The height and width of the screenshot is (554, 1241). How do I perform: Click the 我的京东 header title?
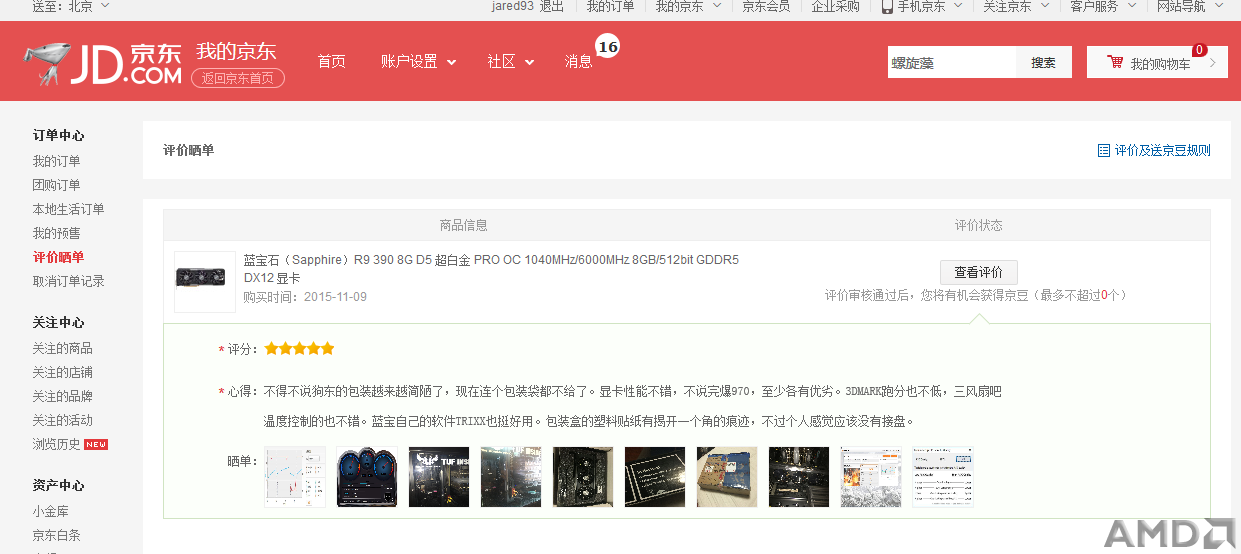236,52
